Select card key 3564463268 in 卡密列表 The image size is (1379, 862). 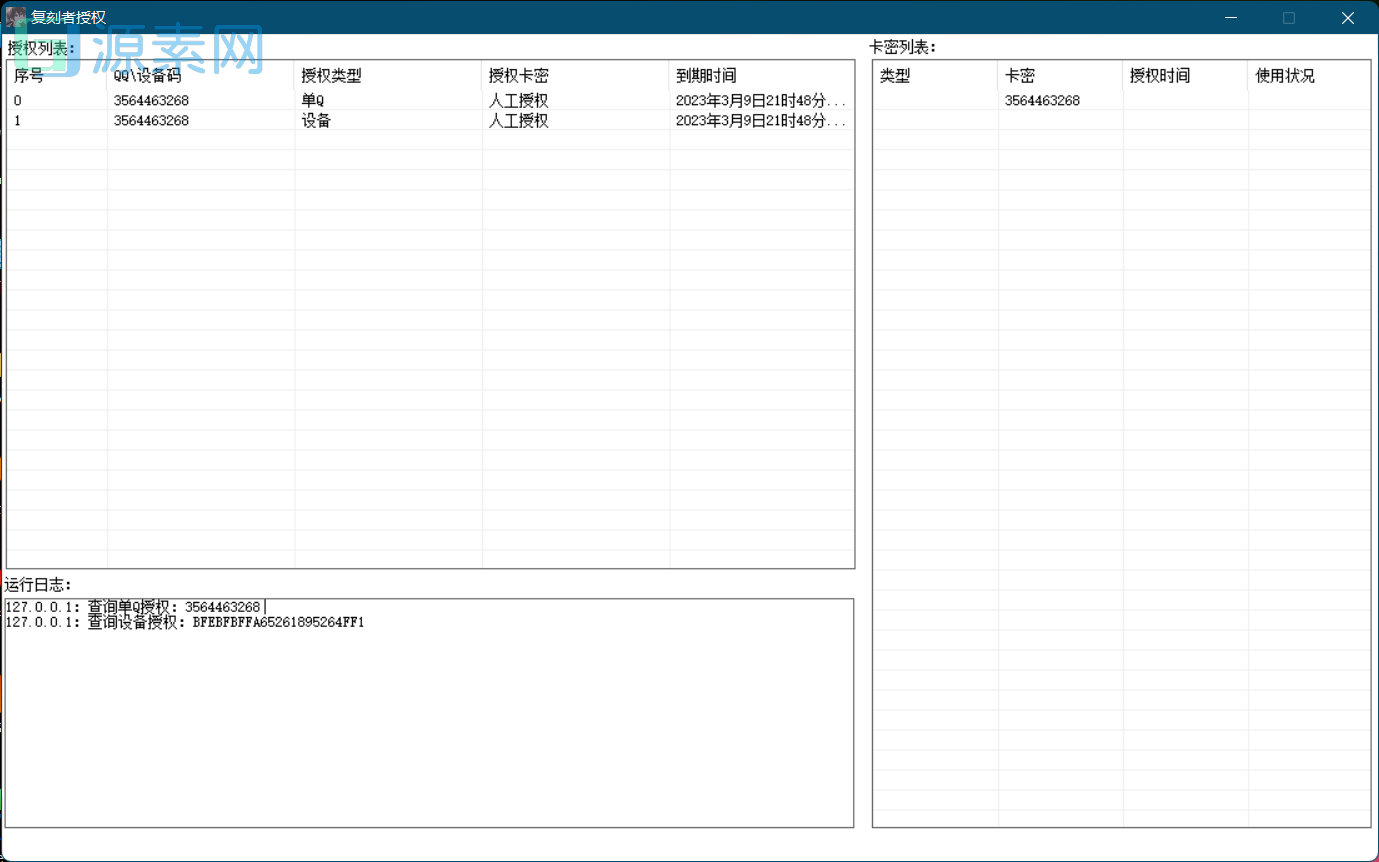[x=1042, y=101]
